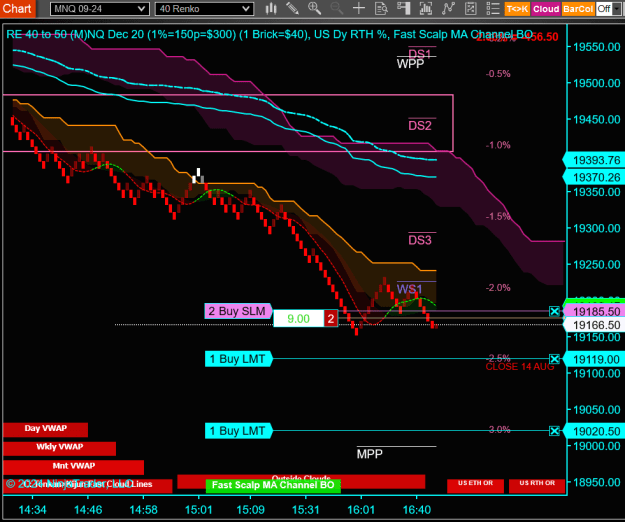The width and height of the screenshot is (625, 522).
Task: Click the 19393.76 cyan price marker
Action: [x=594, y=160]
